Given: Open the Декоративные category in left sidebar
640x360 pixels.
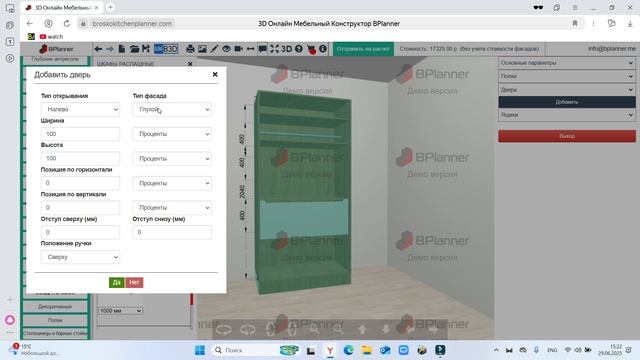Looking at the screenshot, I should 55,307.
